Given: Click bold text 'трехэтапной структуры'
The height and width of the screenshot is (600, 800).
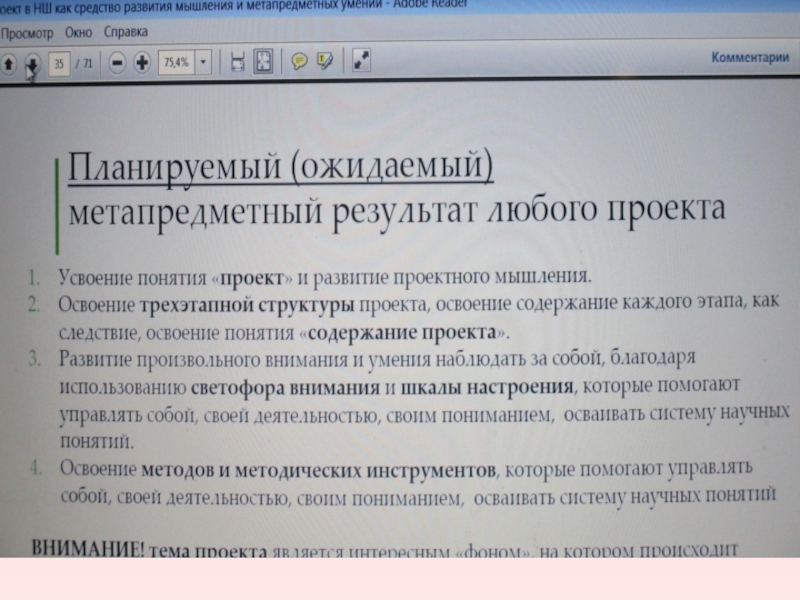Looking at the screenshot, I should (x=247, y=305).
